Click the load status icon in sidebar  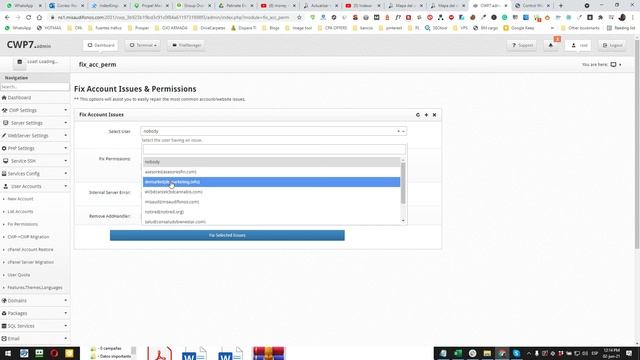[x=19, y=62]
